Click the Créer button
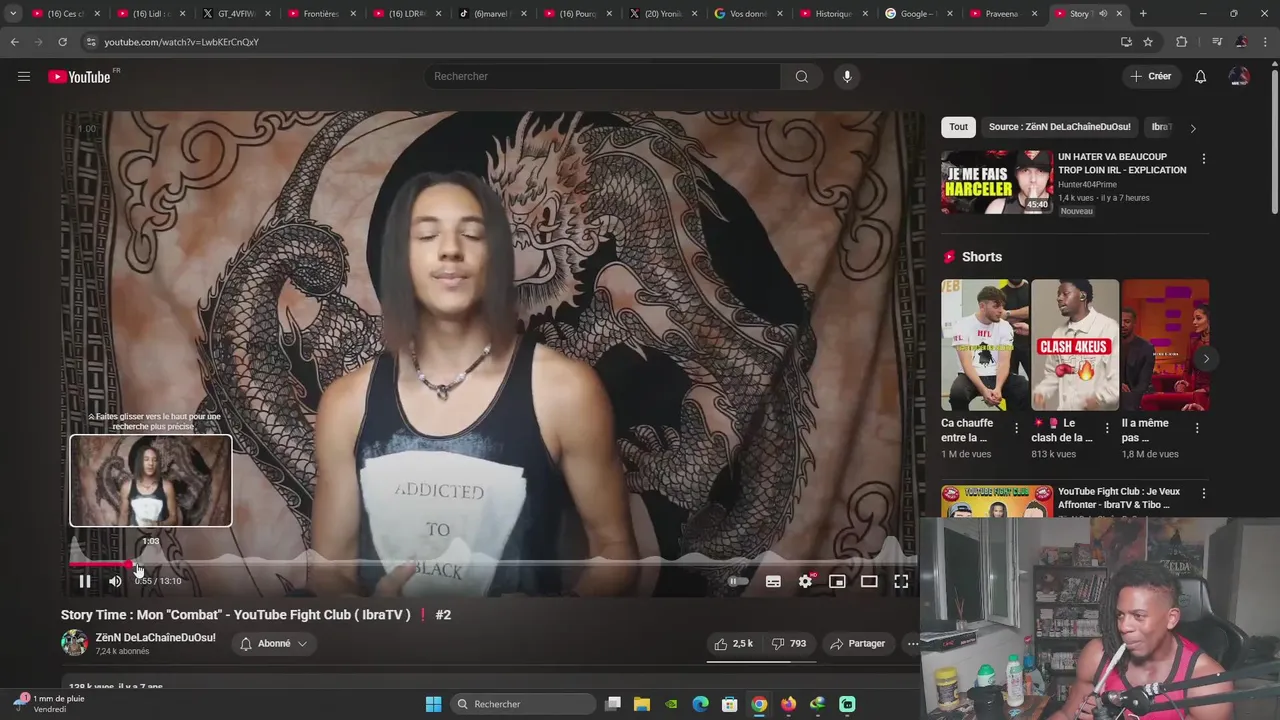This screenshot has height=720, width=1280. 1150,76
